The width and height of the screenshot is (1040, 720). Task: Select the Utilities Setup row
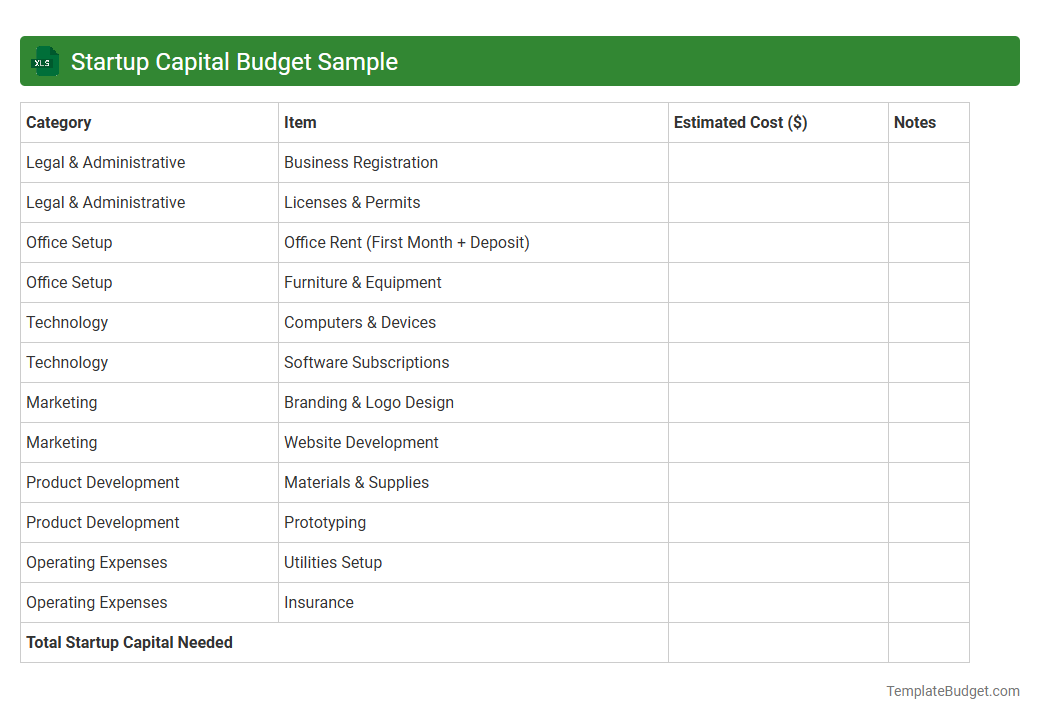pos(333,562)
